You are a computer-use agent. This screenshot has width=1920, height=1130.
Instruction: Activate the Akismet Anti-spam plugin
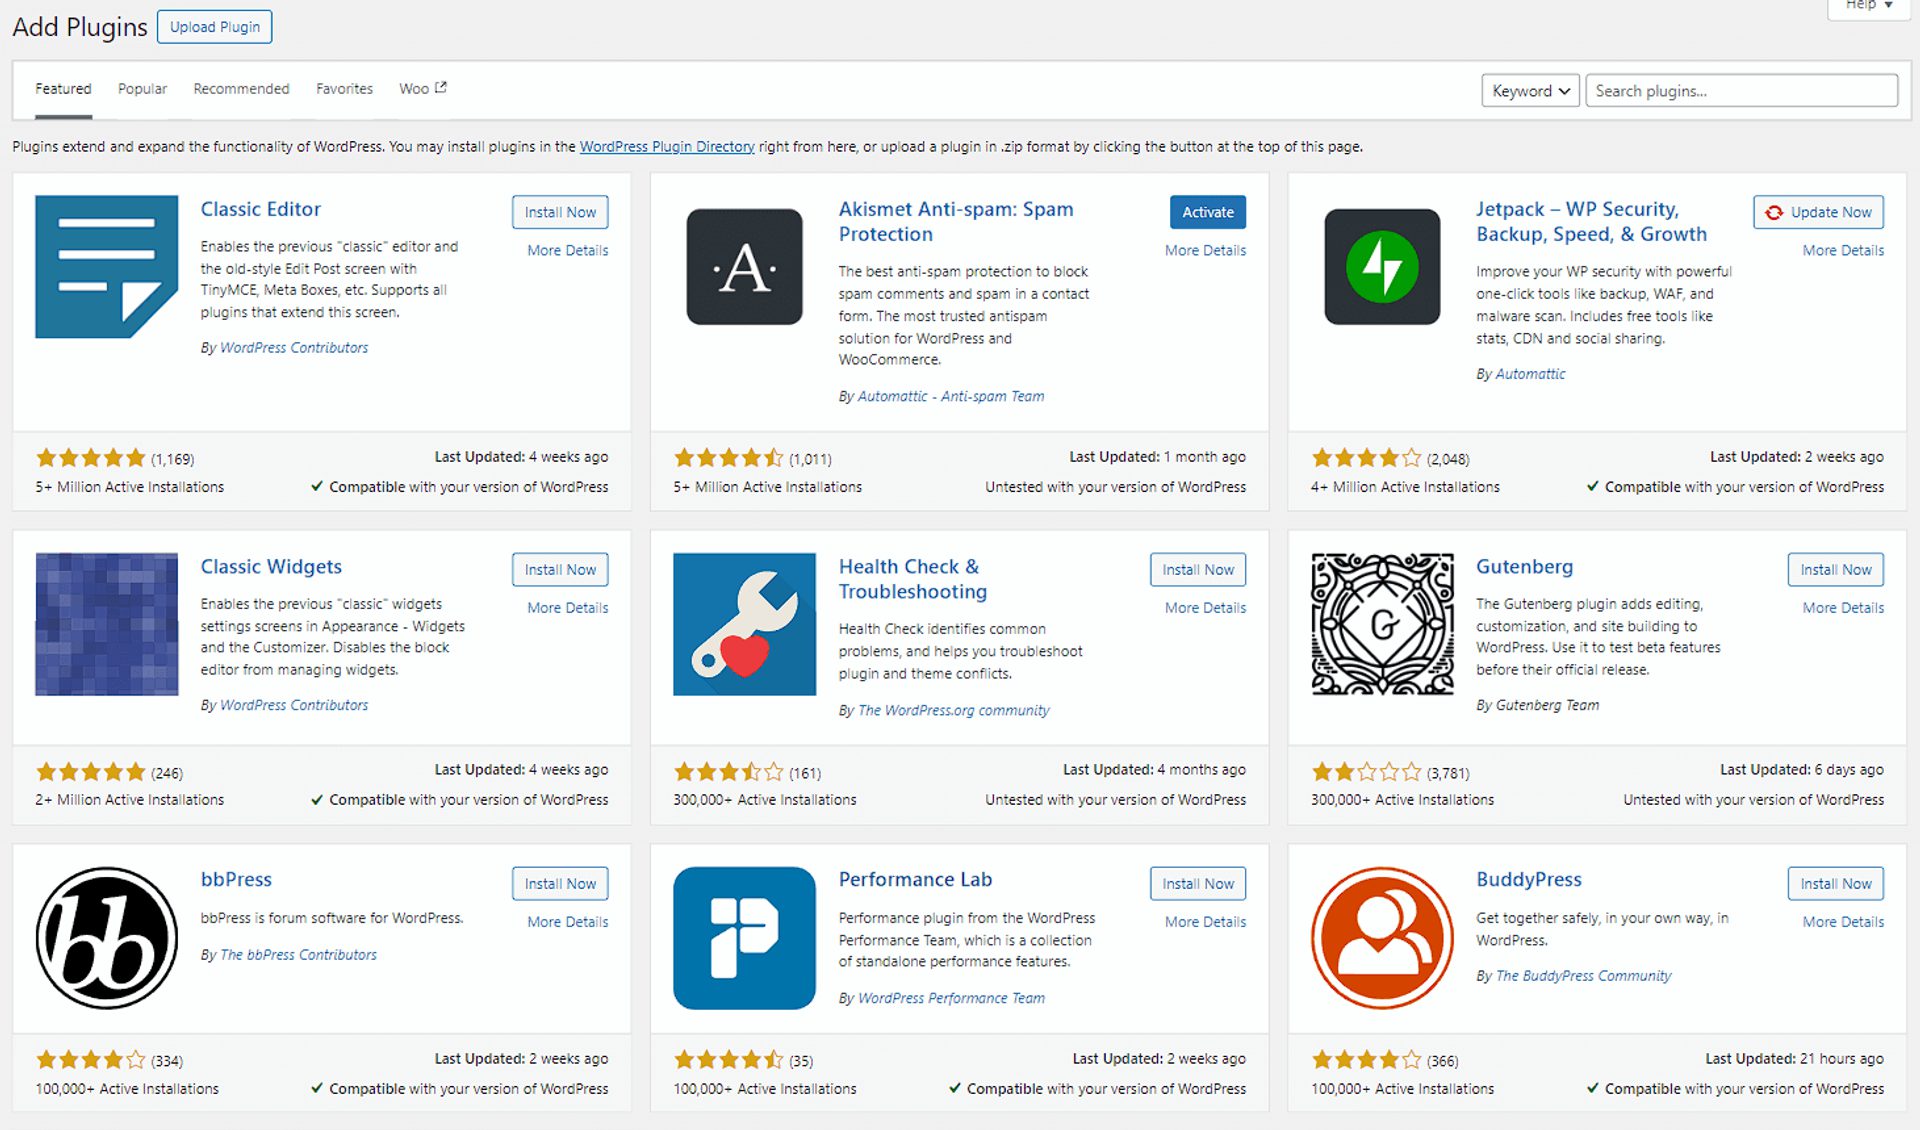[x=1207, y=212]
